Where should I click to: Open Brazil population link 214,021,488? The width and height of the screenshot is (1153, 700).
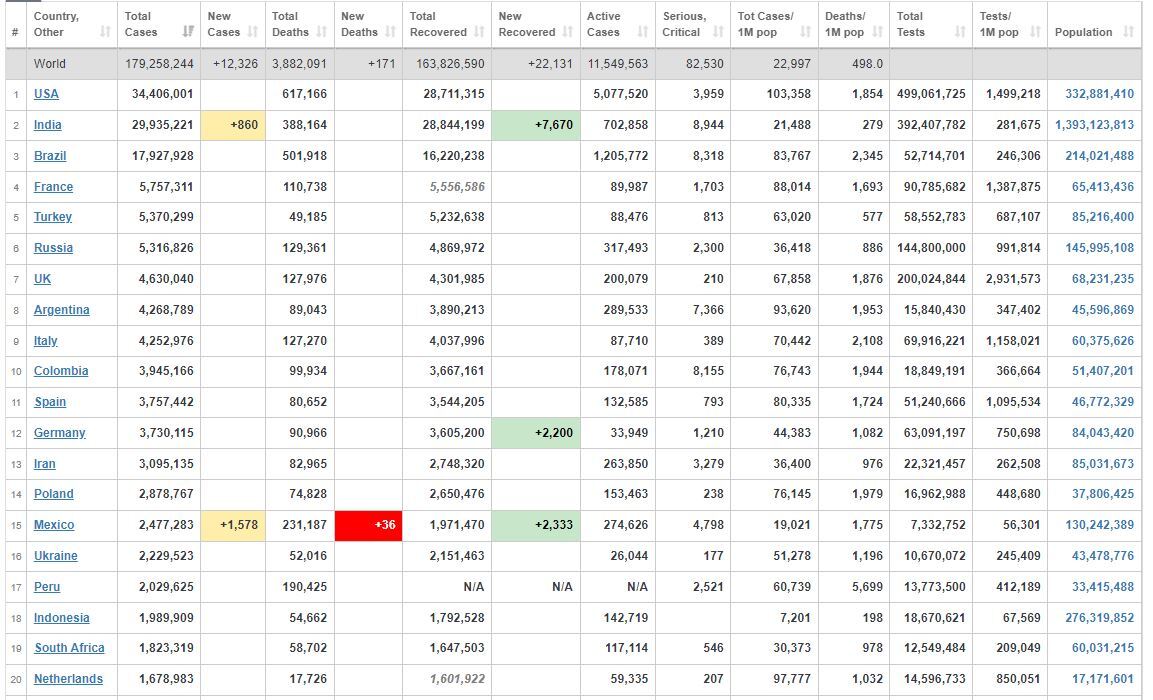coord(1099,155)
